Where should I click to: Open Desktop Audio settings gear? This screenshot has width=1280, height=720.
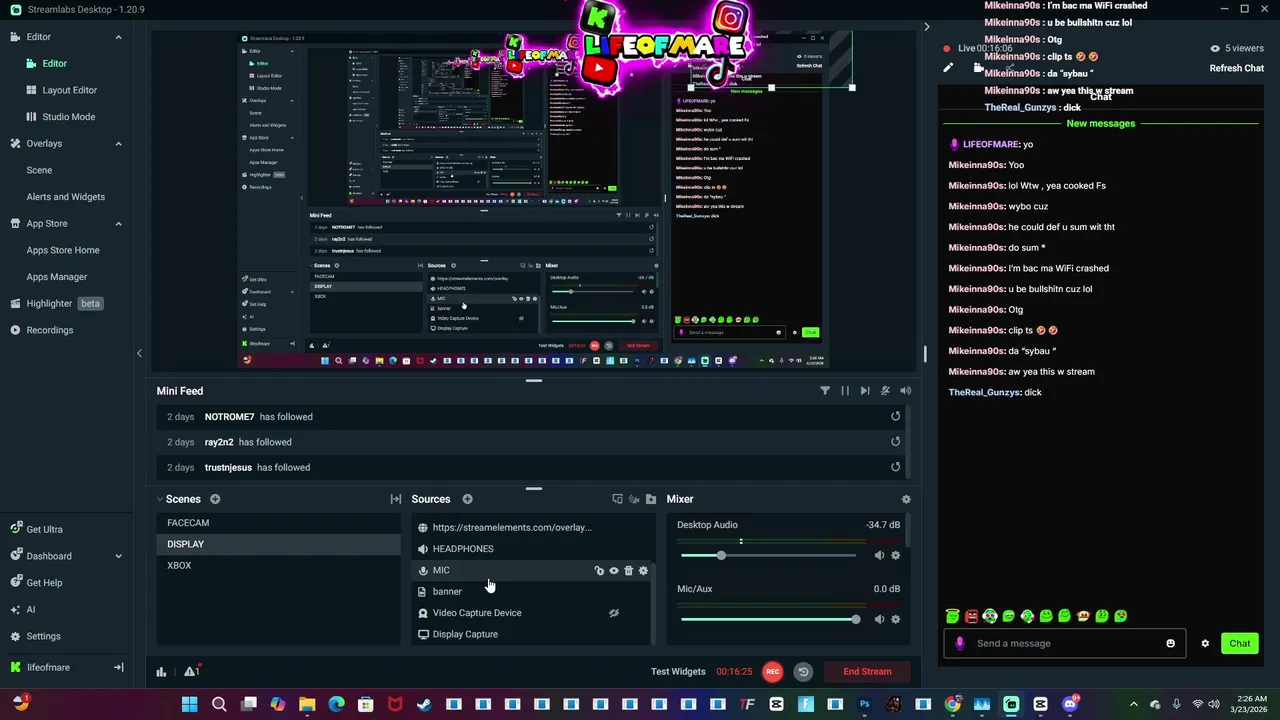pos(895,555)
